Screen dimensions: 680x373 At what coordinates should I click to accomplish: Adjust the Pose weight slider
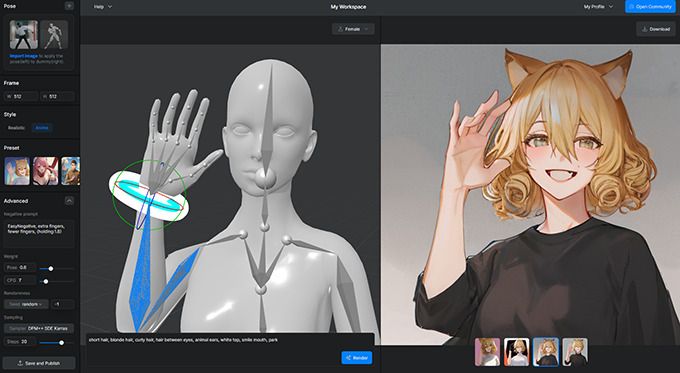pos(51,268)
